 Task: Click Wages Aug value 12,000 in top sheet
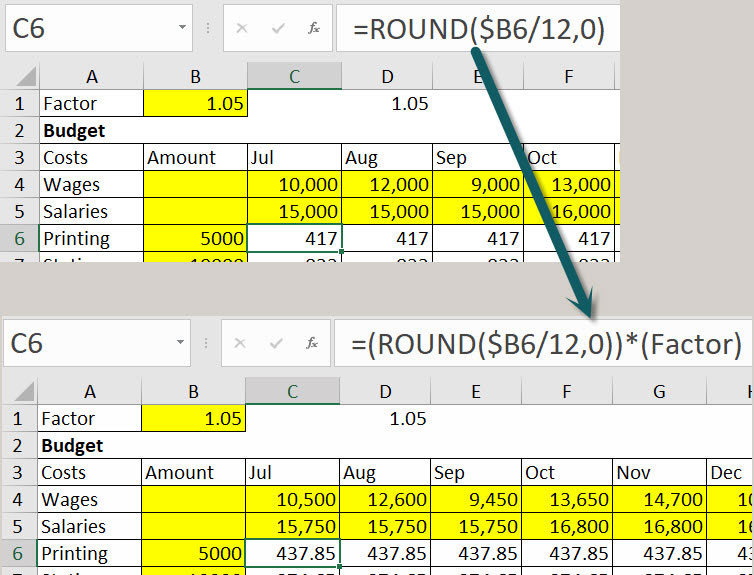387,184
